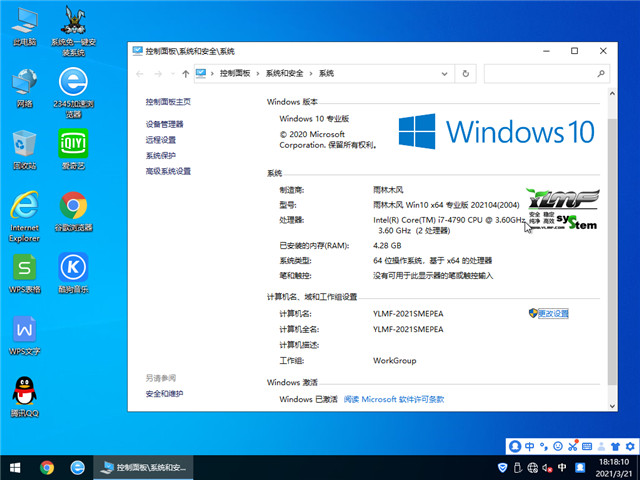Click the Forward arrow in the System window

158,74
